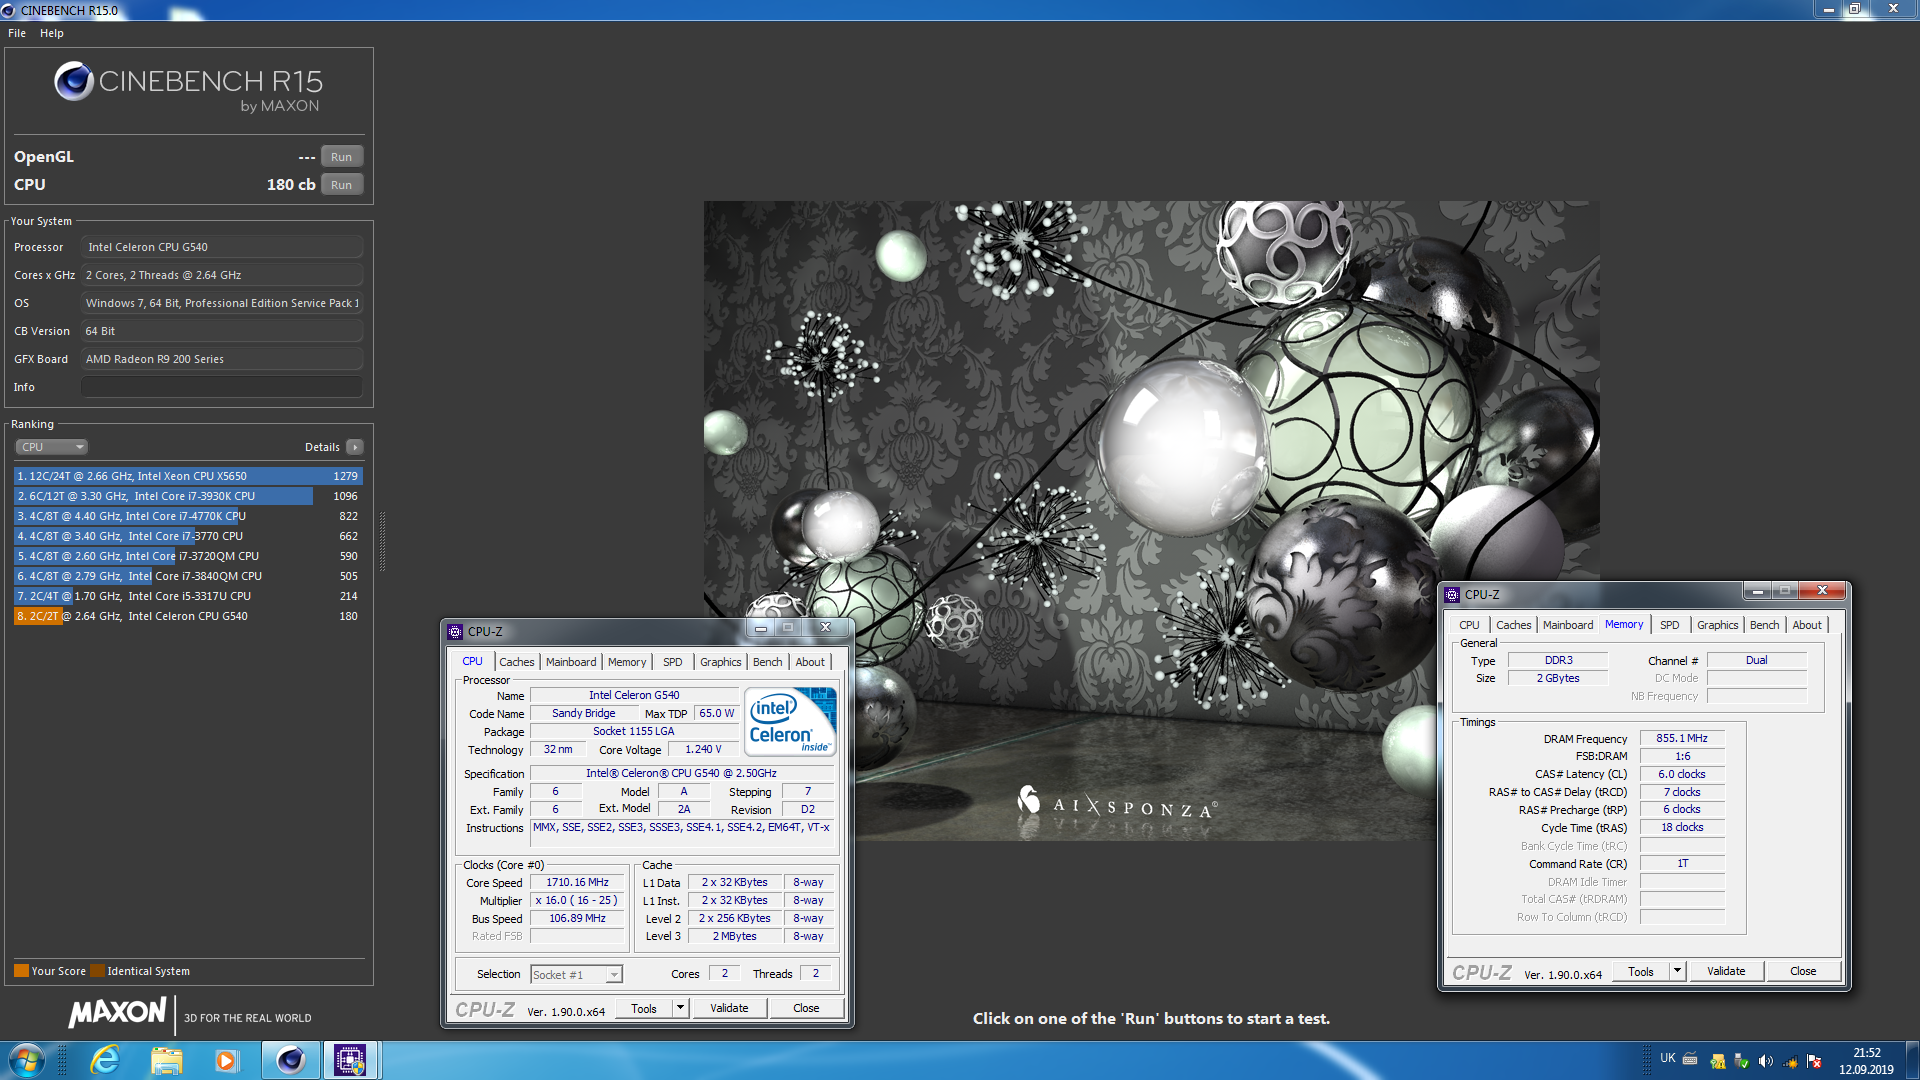Open the network signal tray icon
The width and height of the screenshot is (1920, 1080).
pos(1790,1061)
